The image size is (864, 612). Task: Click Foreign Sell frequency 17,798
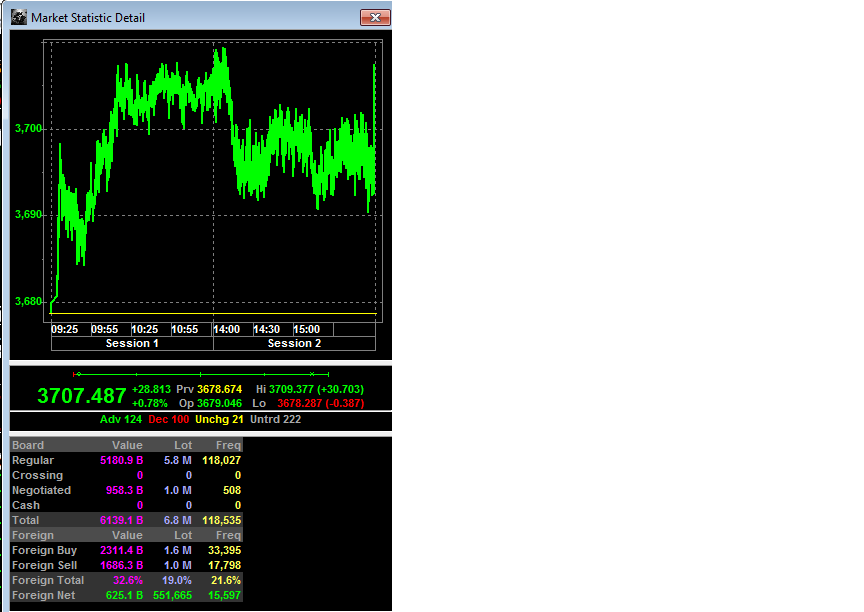[224, 565]
